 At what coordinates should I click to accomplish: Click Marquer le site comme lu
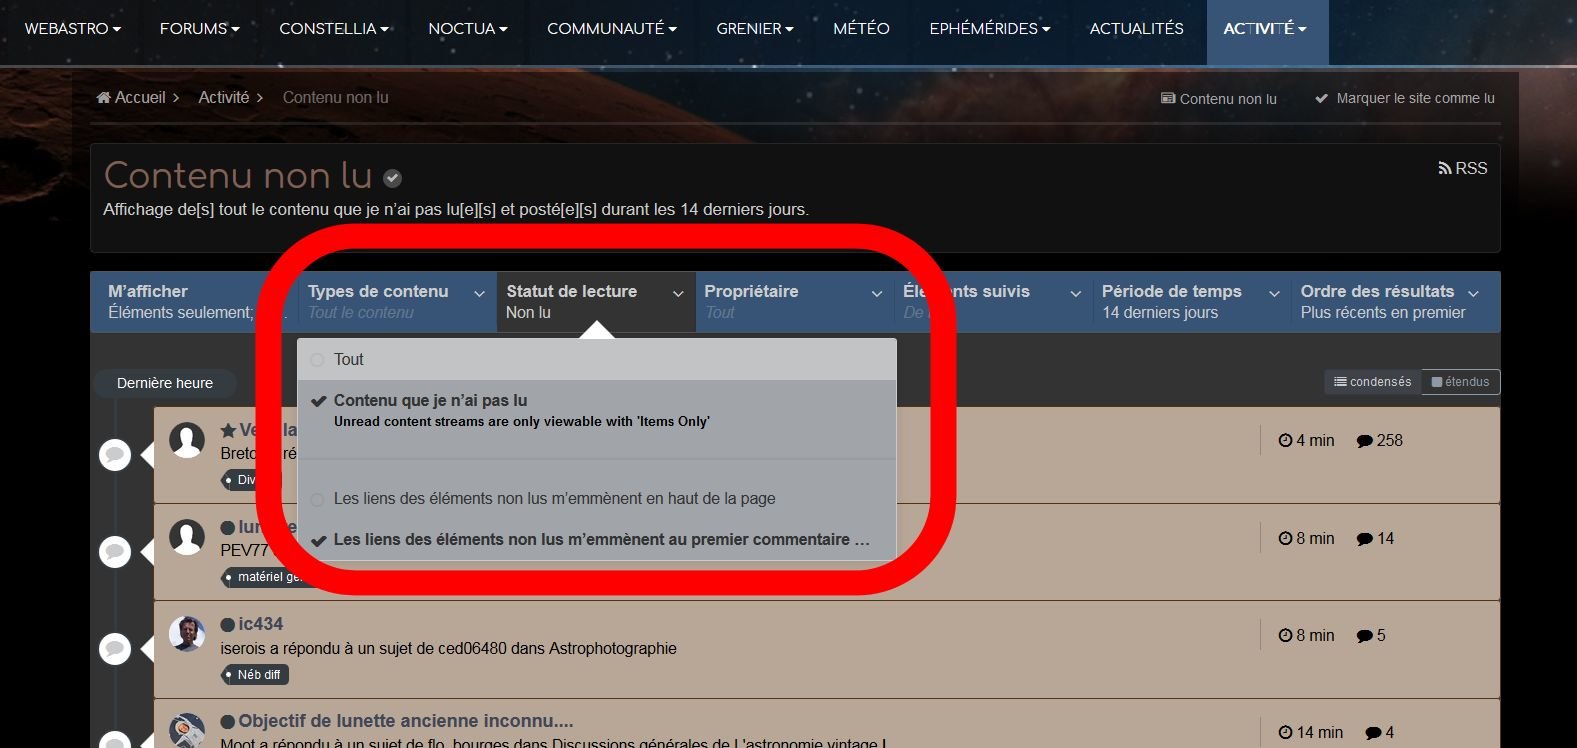coord(1405,98)
